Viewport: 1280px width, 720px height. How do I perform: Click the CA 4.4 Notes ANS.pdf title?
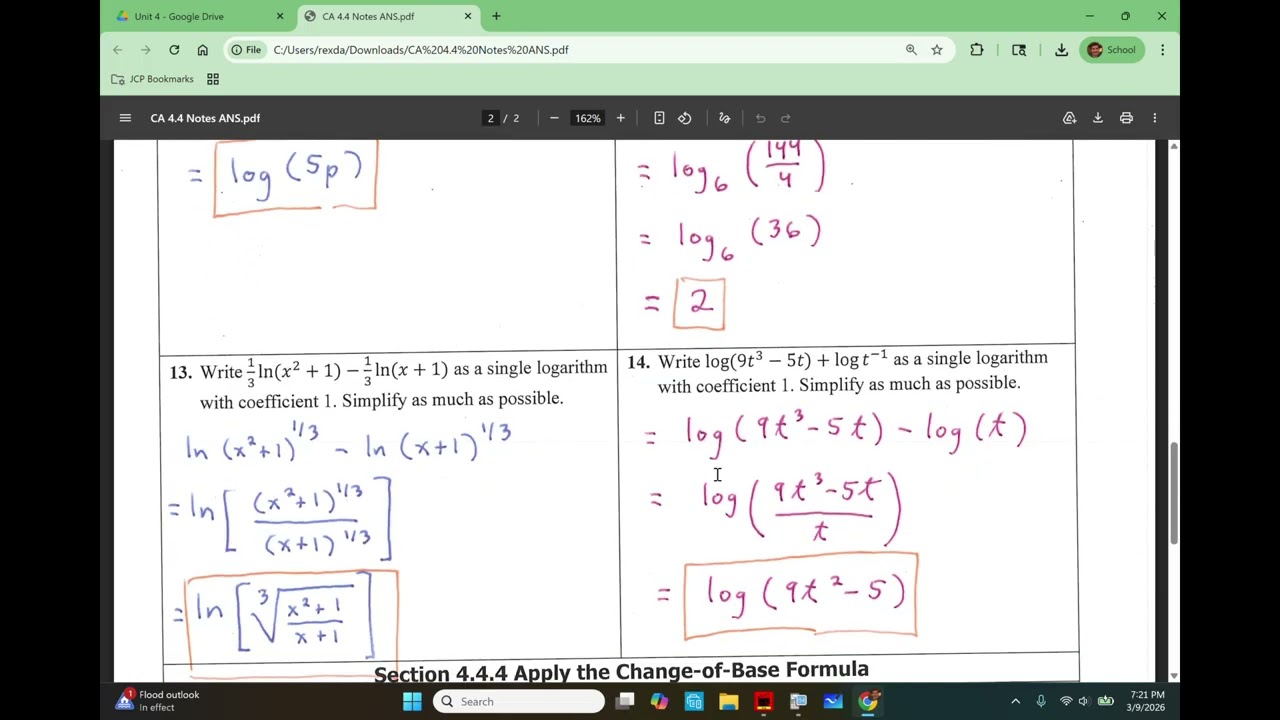pyautogui.click(x=205, y=118)
